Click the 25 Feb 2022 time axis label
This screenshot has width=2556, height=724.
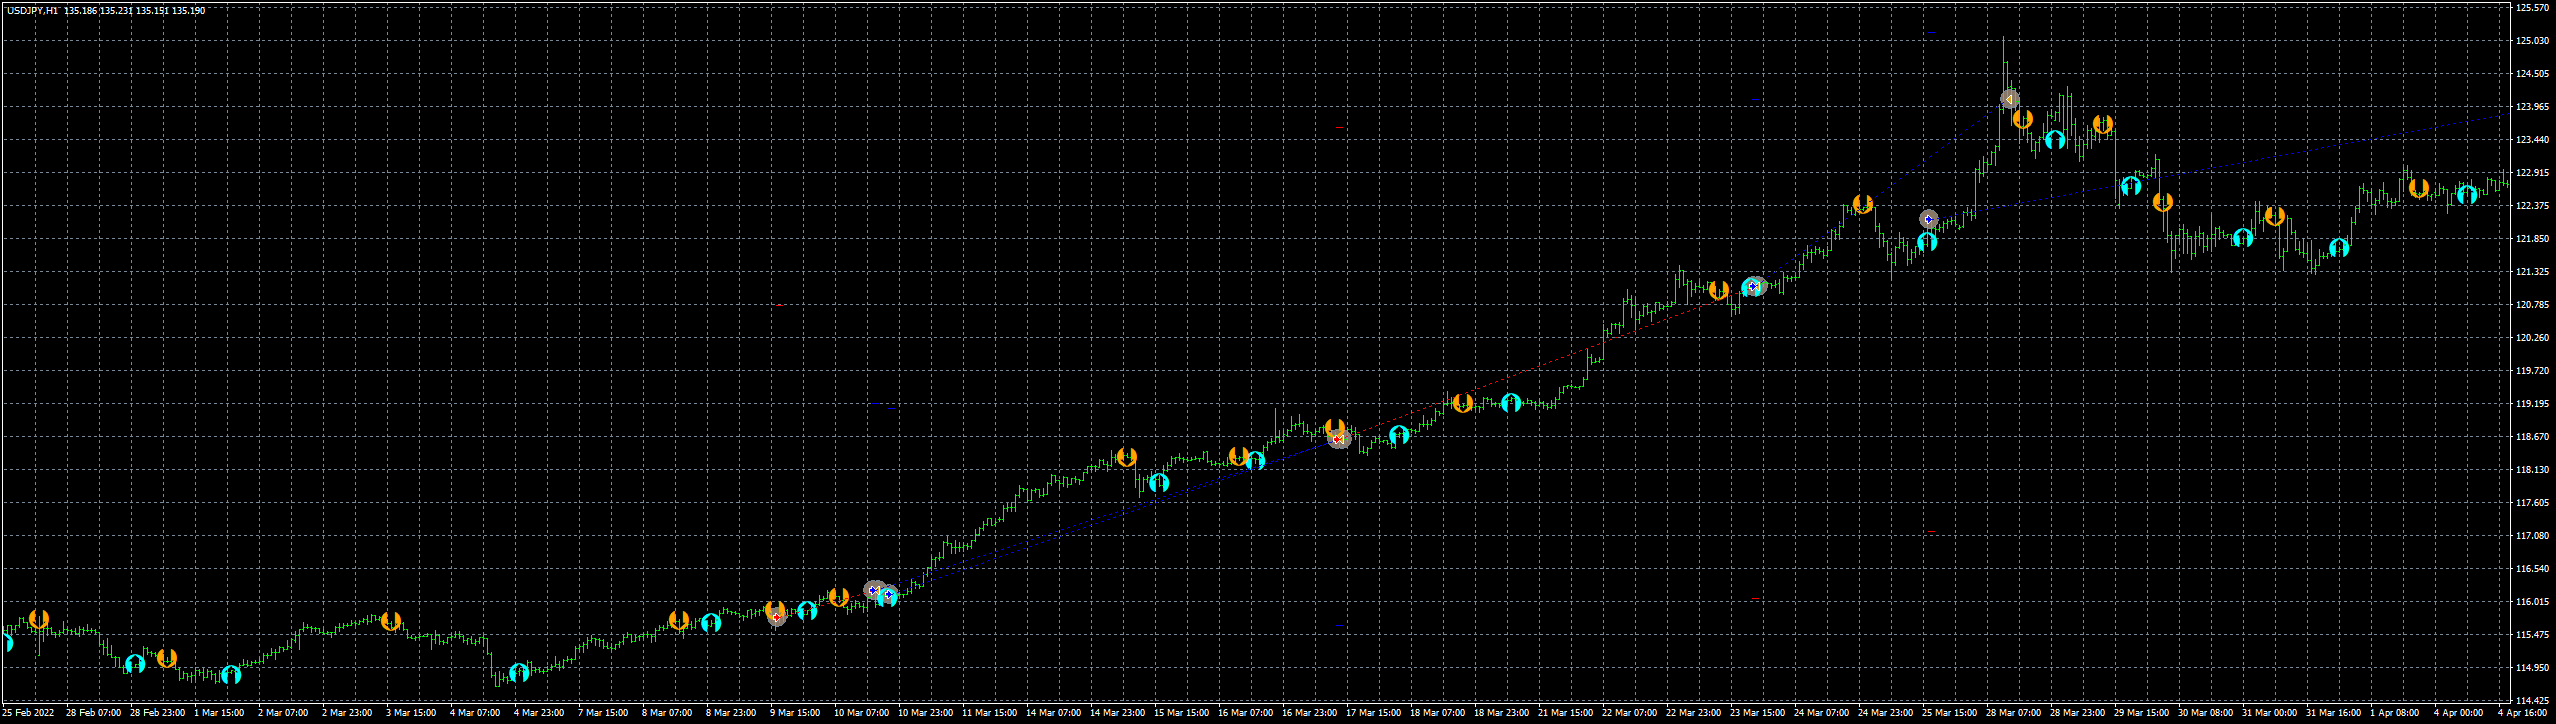point(28,713)
